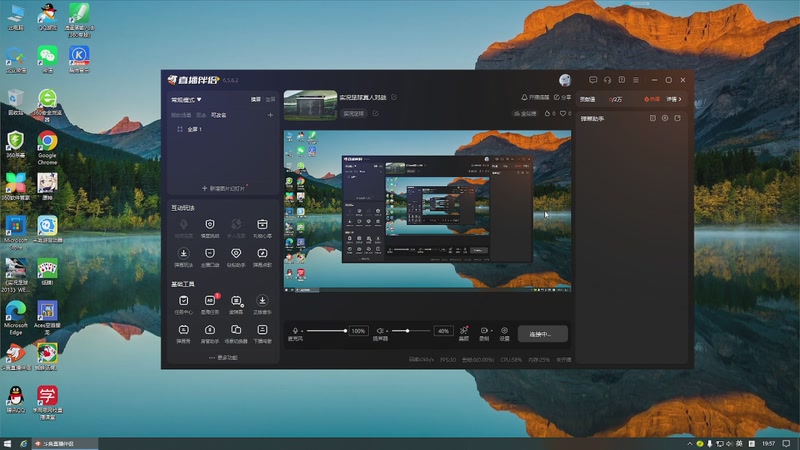Click the stream cover thumbnail

click(310, 105)
